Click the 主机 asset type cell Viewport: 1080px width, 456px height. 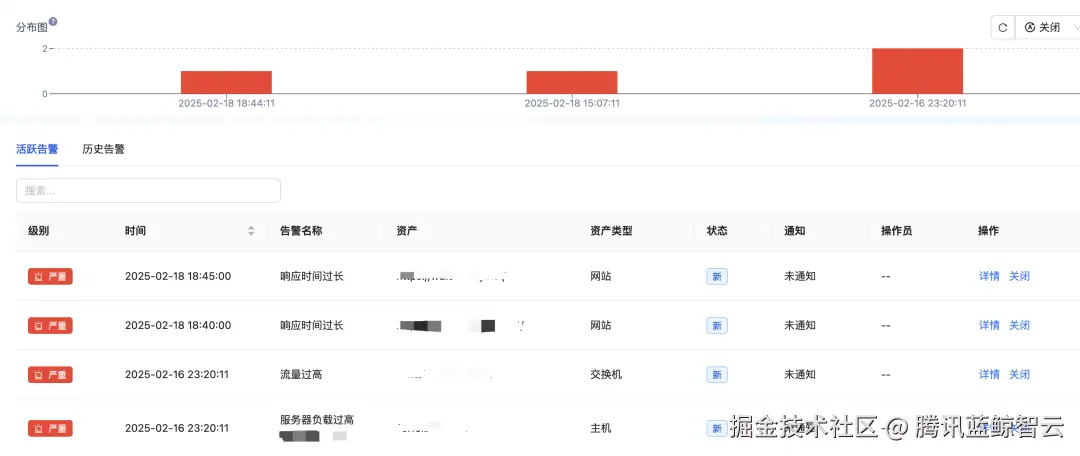point(601,428)
